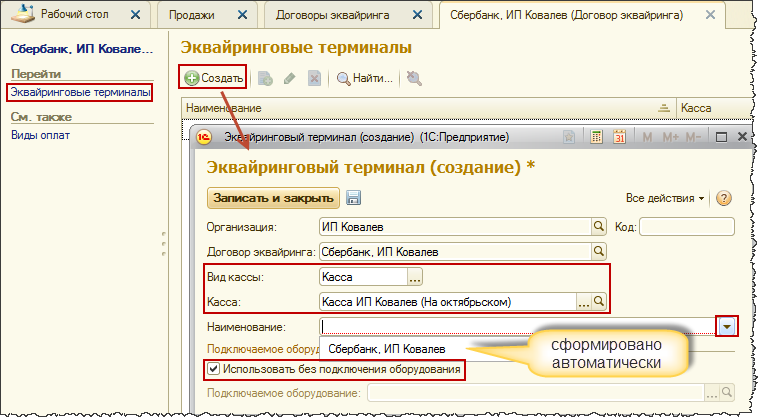Click the M- memory button in titlebar

(x=693, y=137)
